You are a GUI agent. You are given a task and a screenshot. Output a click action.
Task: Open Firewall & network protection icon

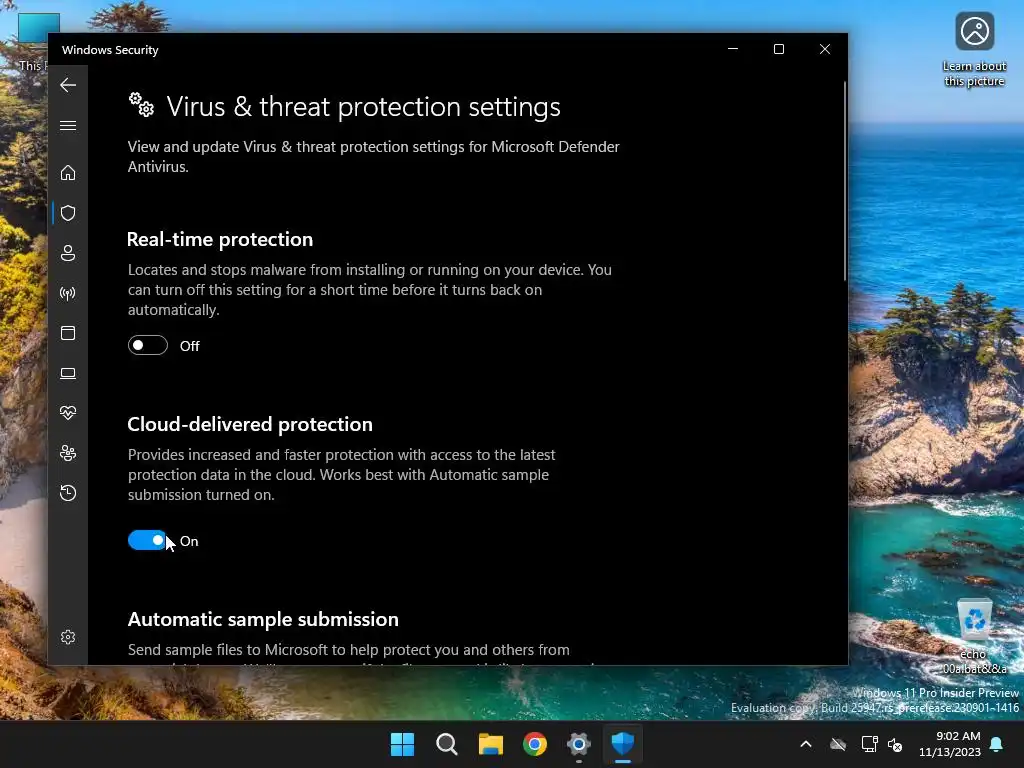[x=68, y=293]
